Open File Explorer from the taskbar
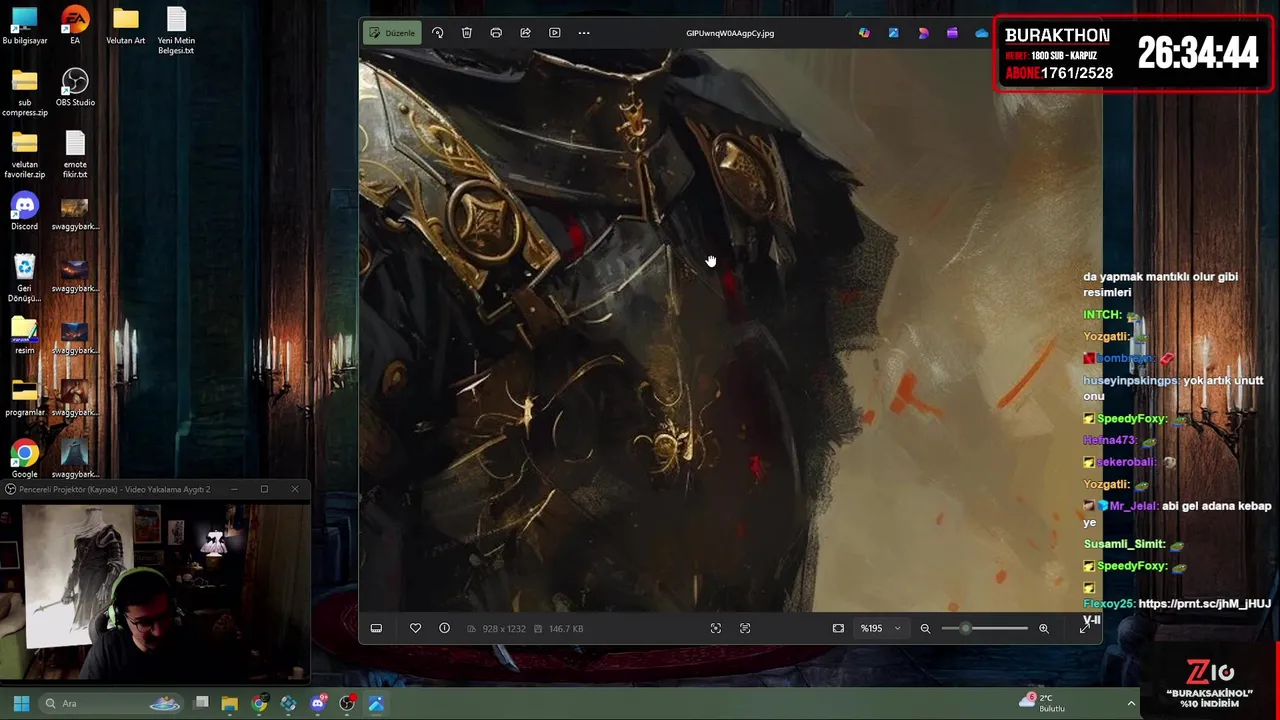Viewport: 1280px width, 720px height. (x=230, y=703)
